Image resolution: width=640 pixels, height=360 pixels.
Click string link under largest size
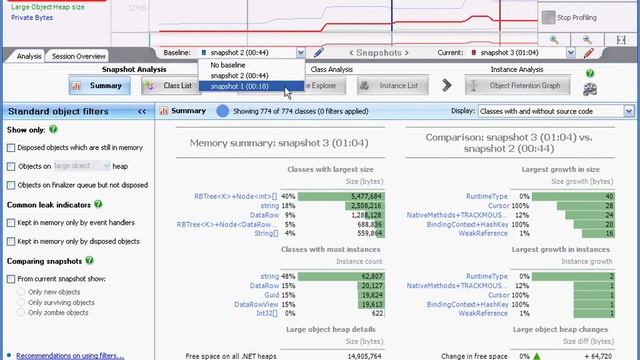tap(270, 206)
